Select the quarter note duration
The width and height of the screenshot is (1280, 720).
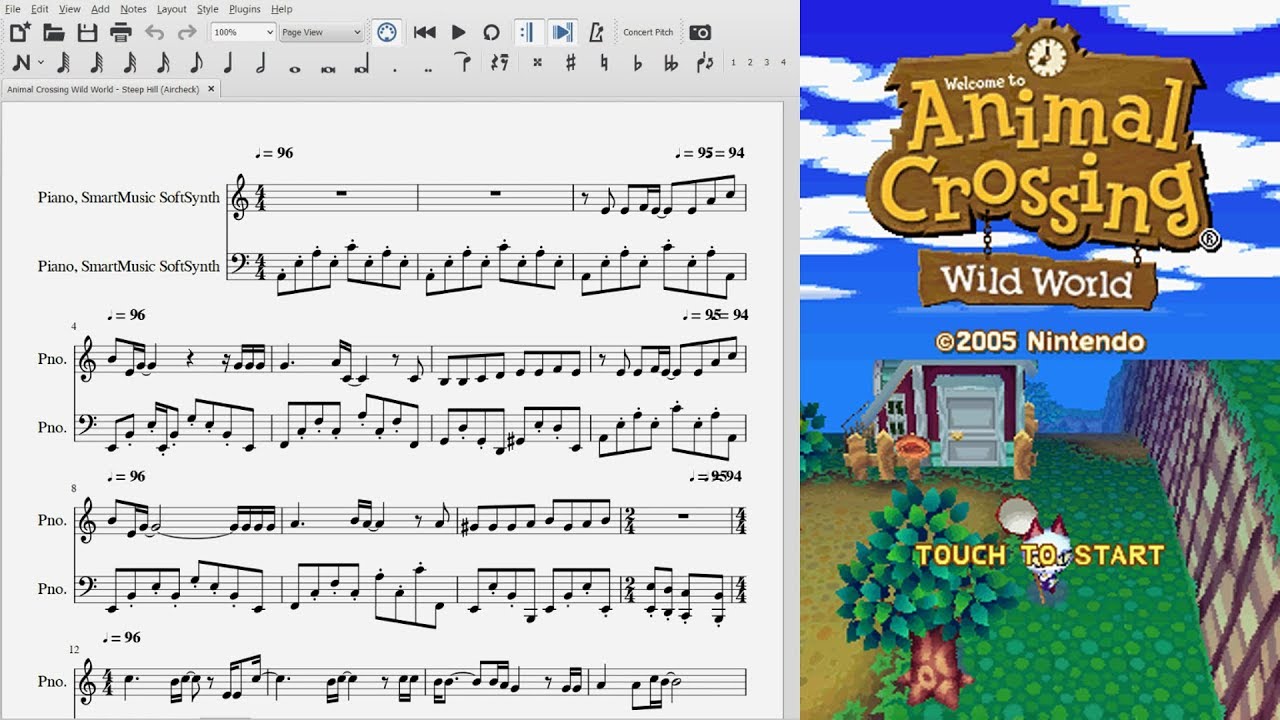point(228,63)
